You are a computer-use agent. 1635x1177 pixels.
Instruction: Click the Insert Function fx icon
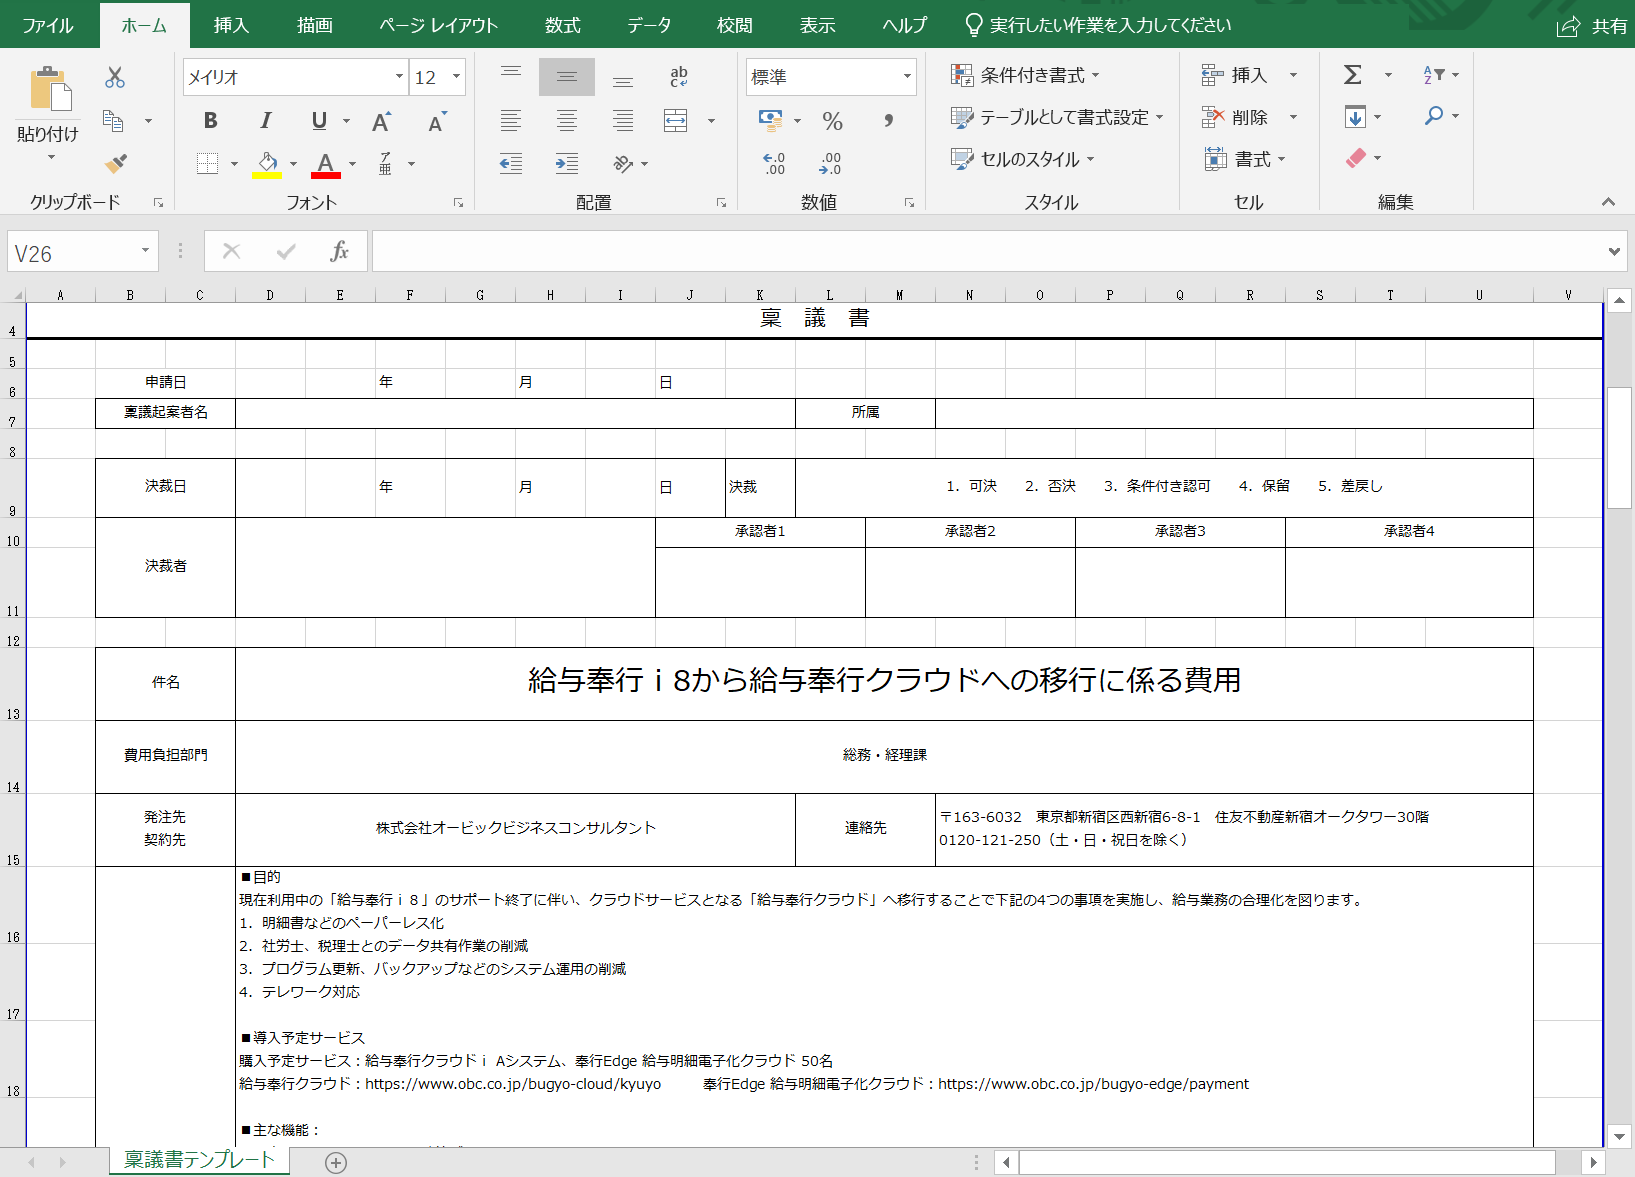(339, 251)
